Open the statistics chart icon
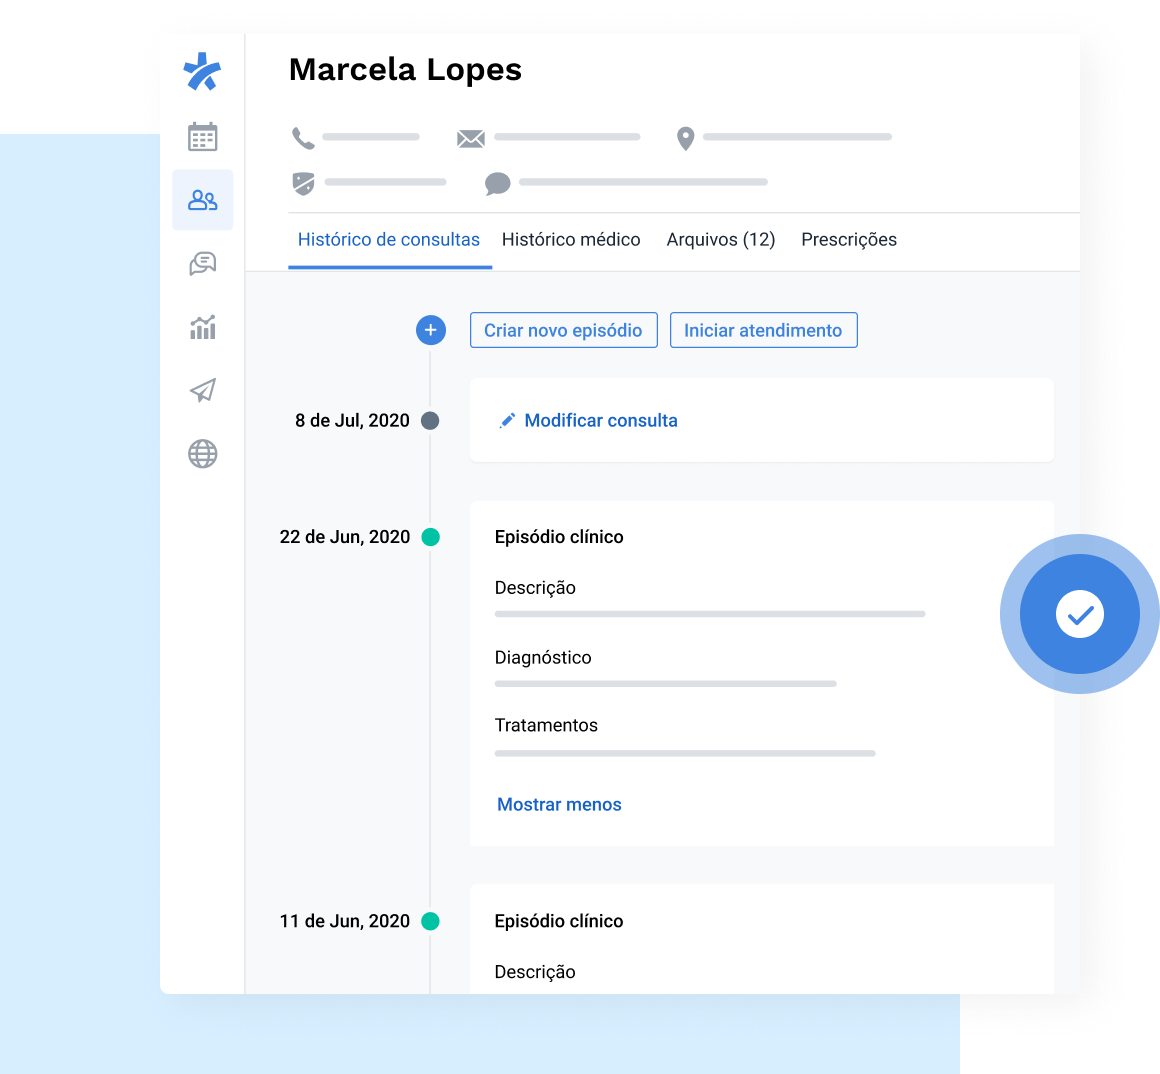Viewport: 1160px width, 1074px height. point(203,327)
